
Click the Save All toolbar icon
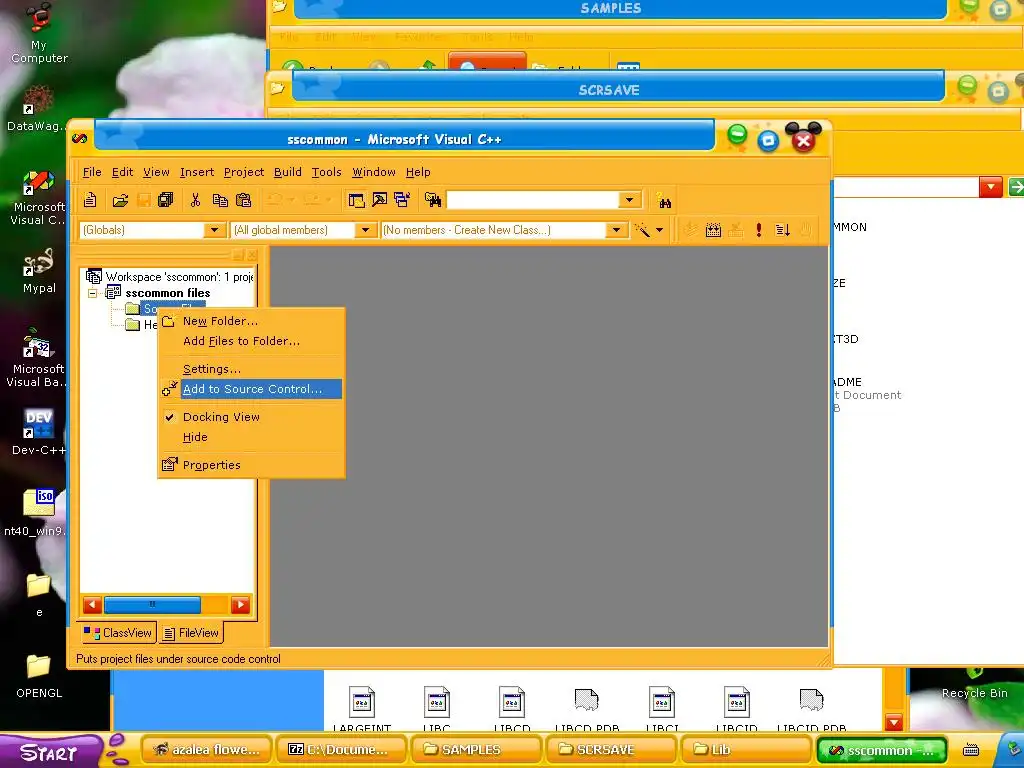[166, 200]
